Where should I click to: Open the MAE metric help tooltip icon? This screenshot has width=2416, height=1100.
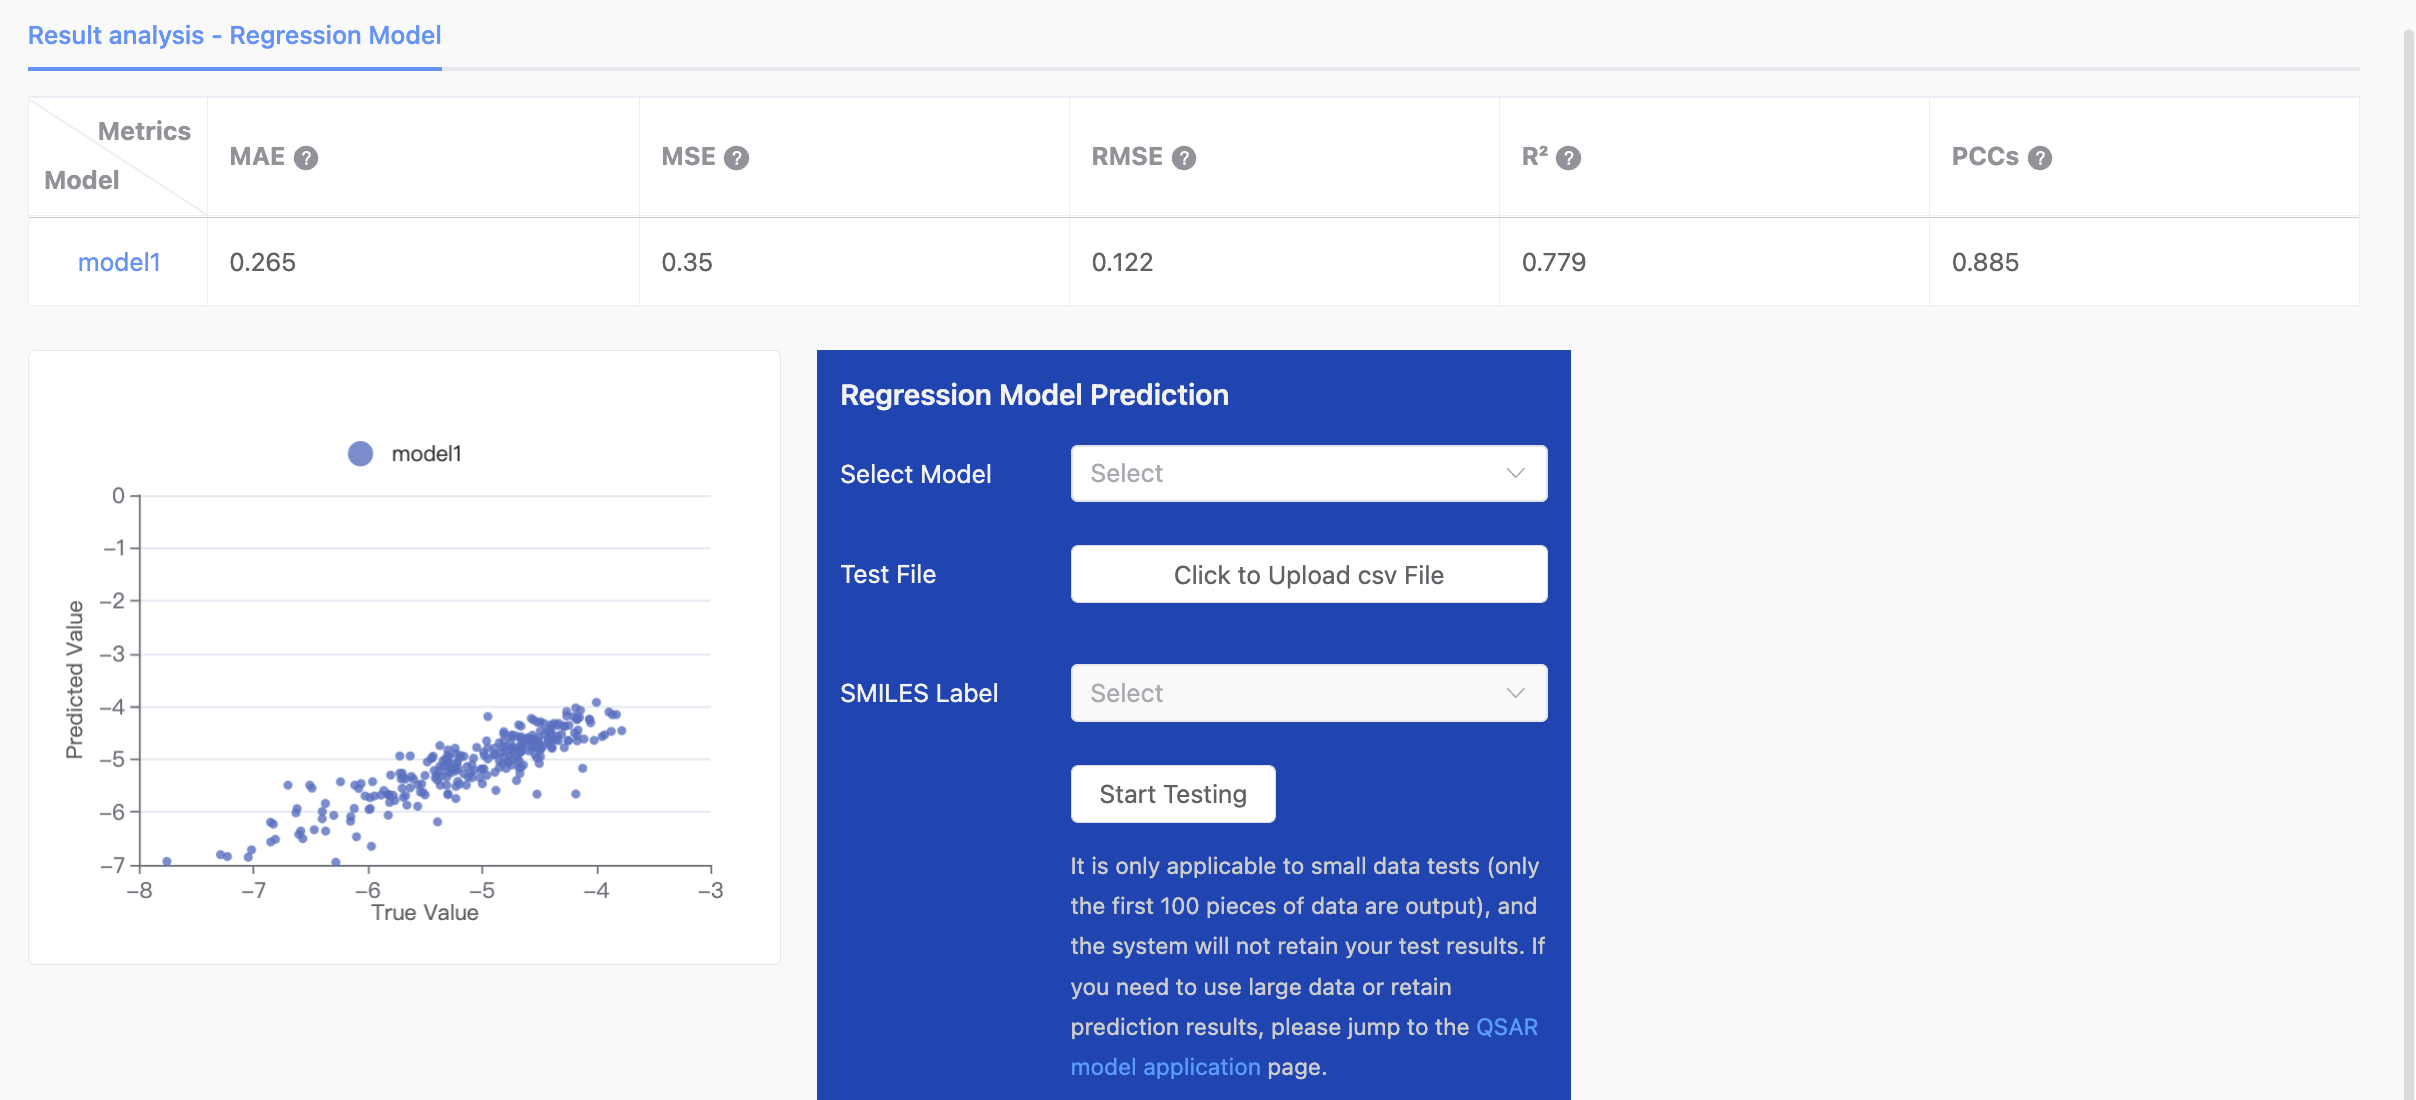(x=307, y=157)
